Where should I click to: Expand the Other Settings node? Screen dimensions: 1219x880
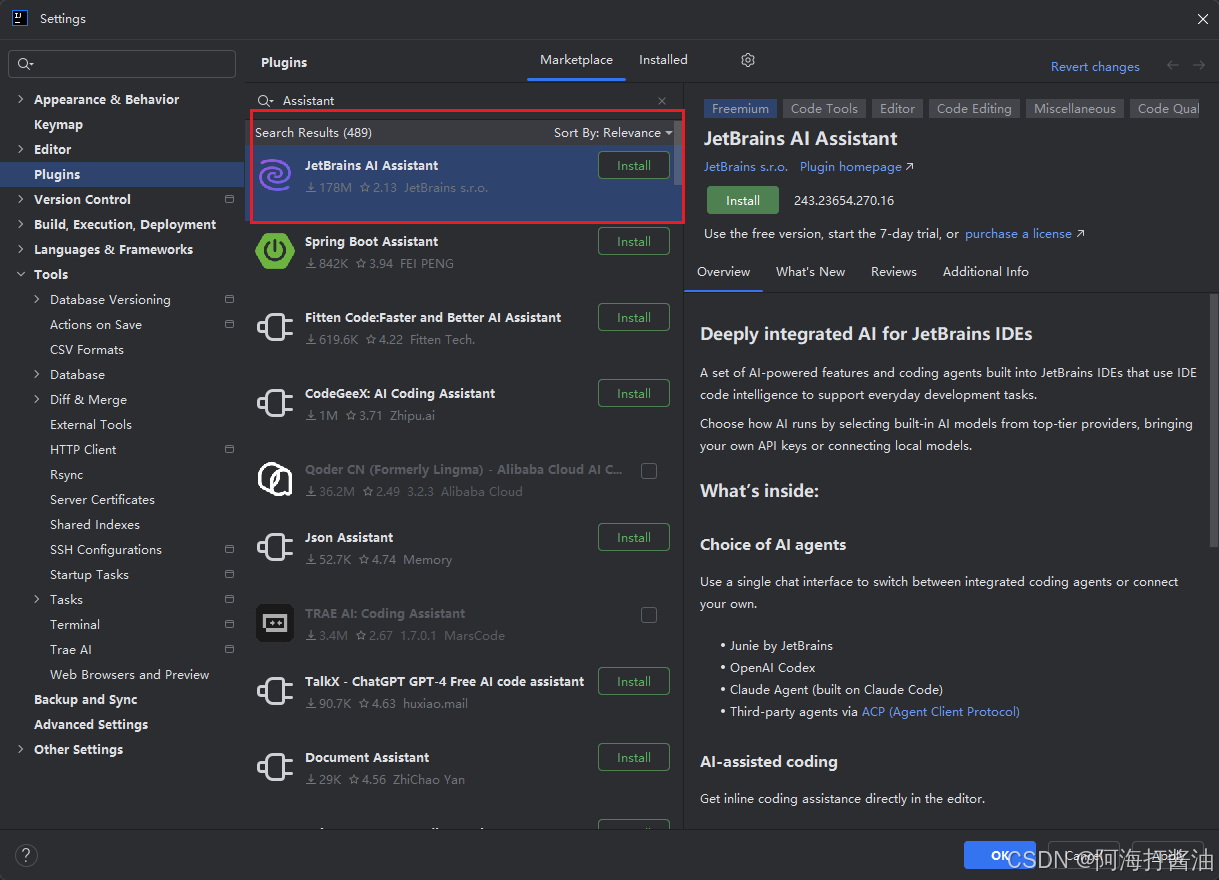(x=21, y=750)
